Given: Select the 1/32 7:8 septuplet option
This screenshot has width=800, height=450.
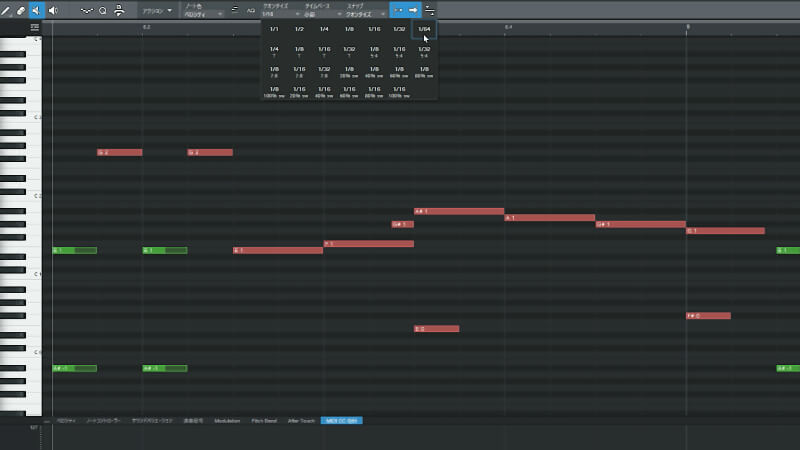Looking at the screenshot, I should 324,71.
